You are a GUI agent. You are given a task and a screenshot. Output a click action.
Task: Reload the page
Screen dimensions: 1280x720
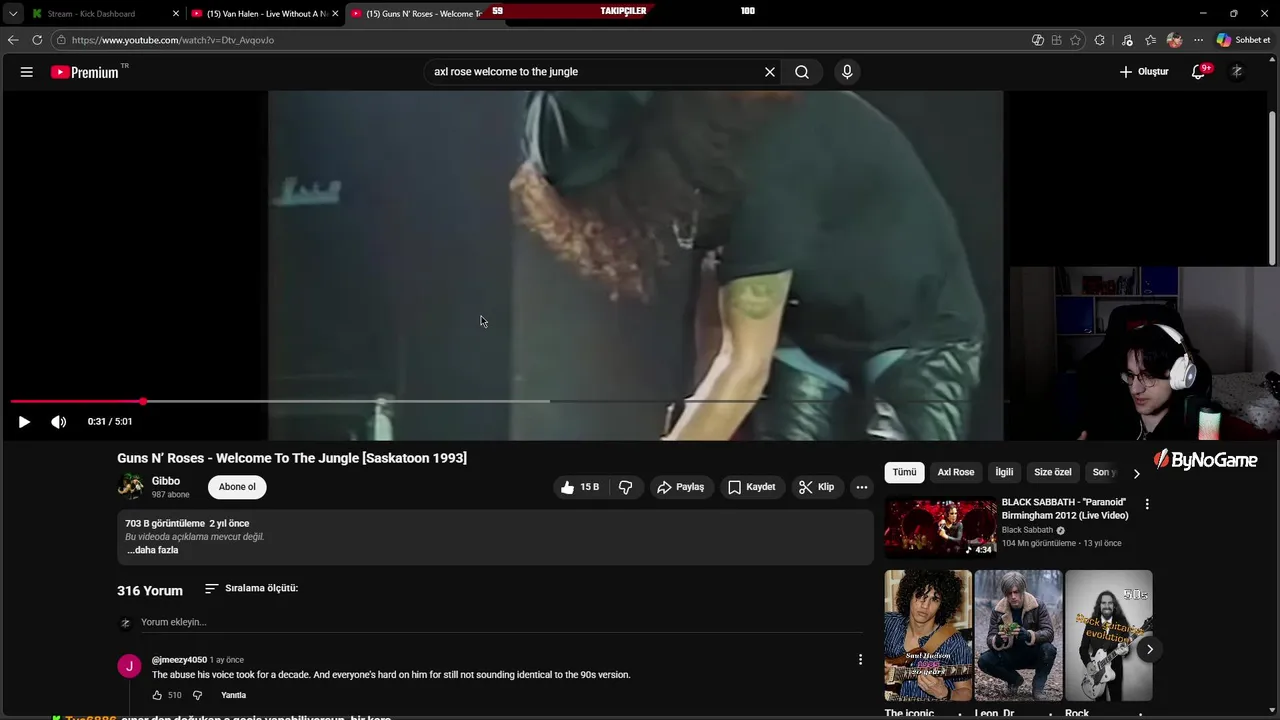(x=37, y=40)
